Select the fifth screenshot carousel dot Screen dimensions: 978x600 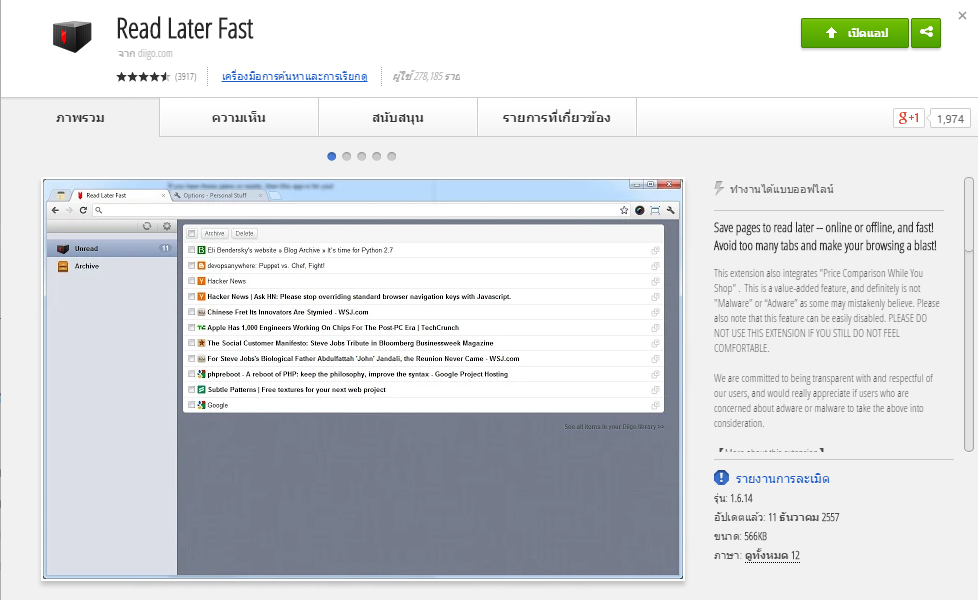coord(392,157)
